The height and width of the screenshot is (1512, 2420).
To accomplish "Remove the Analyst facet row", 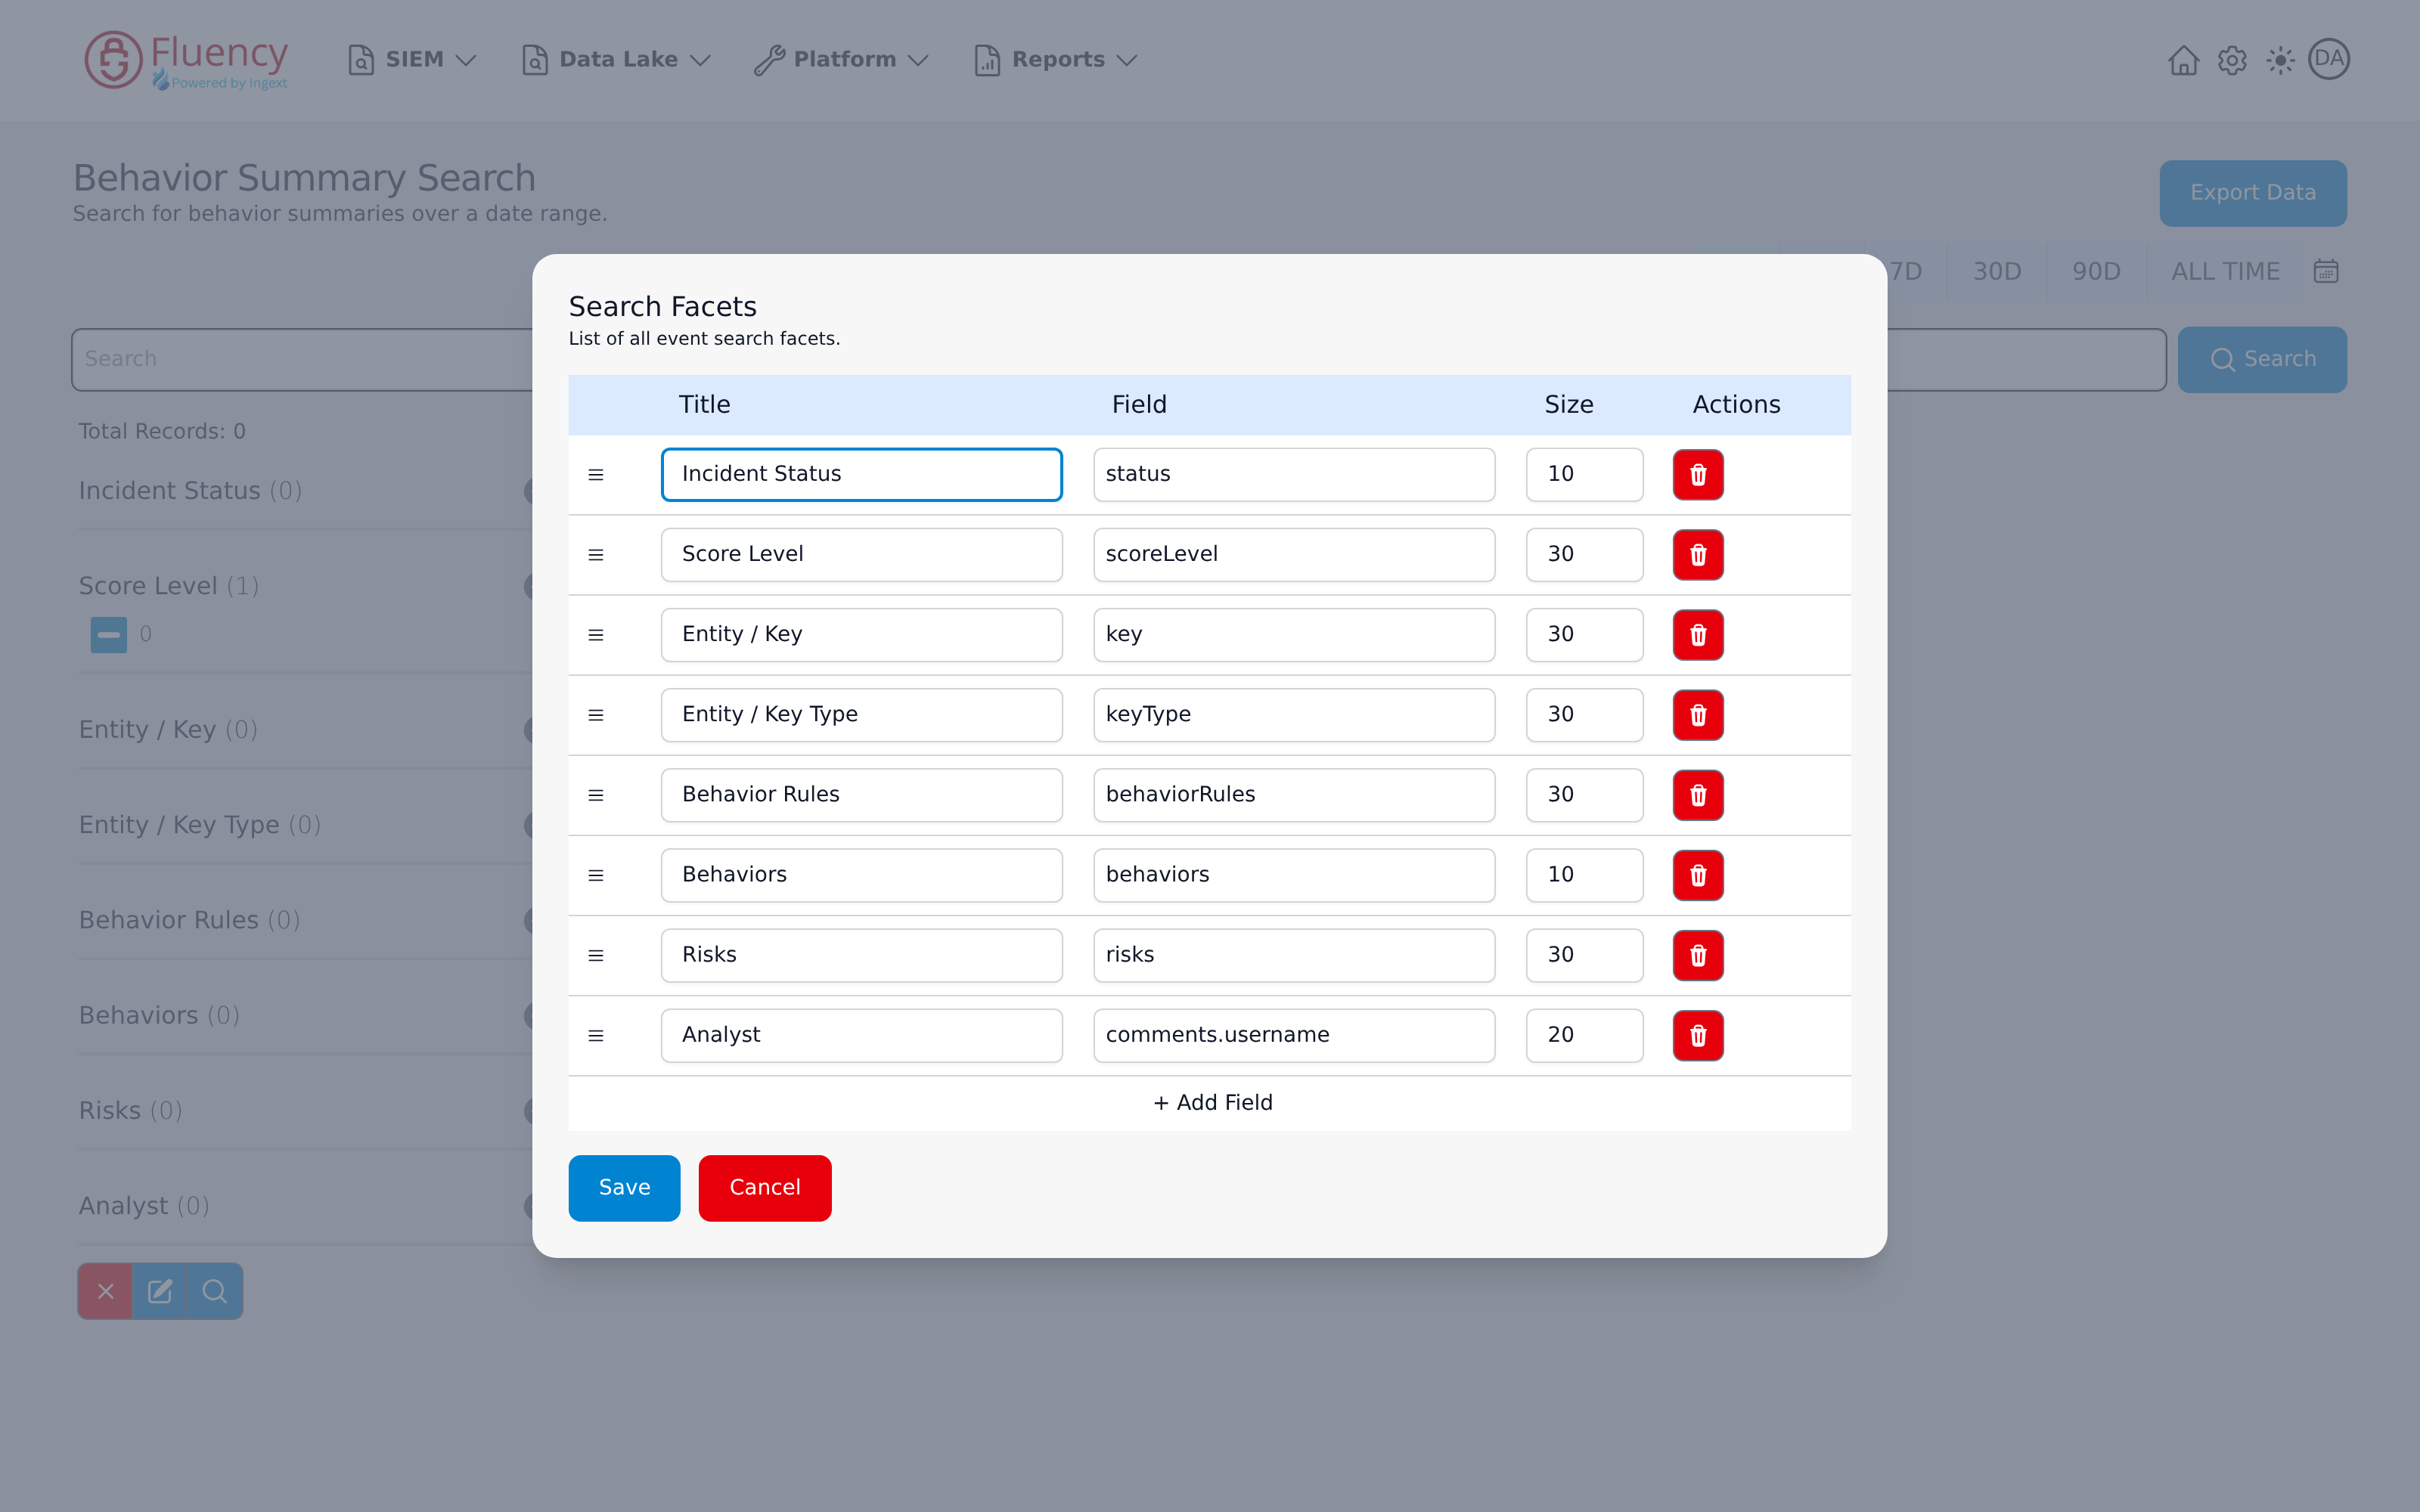I will (x=1698, y=1035).
